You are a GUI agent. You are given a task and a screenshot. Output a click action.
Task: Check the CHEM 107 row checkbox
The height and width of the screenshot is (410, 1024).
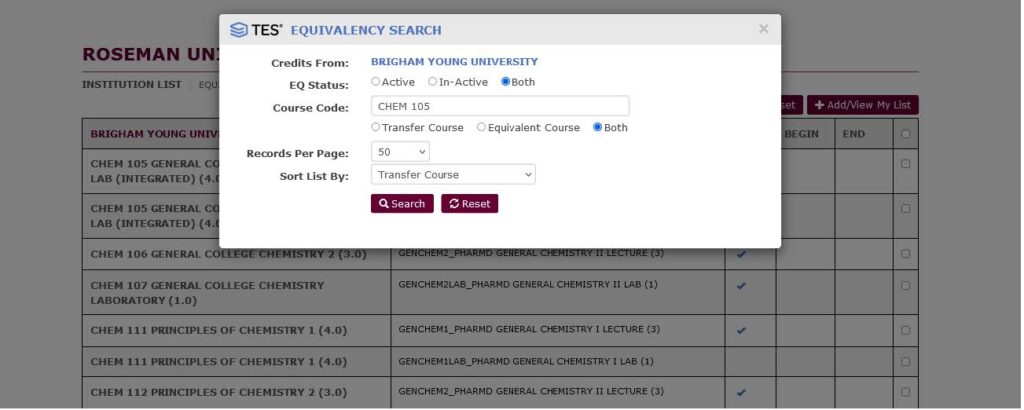[905, 285]
